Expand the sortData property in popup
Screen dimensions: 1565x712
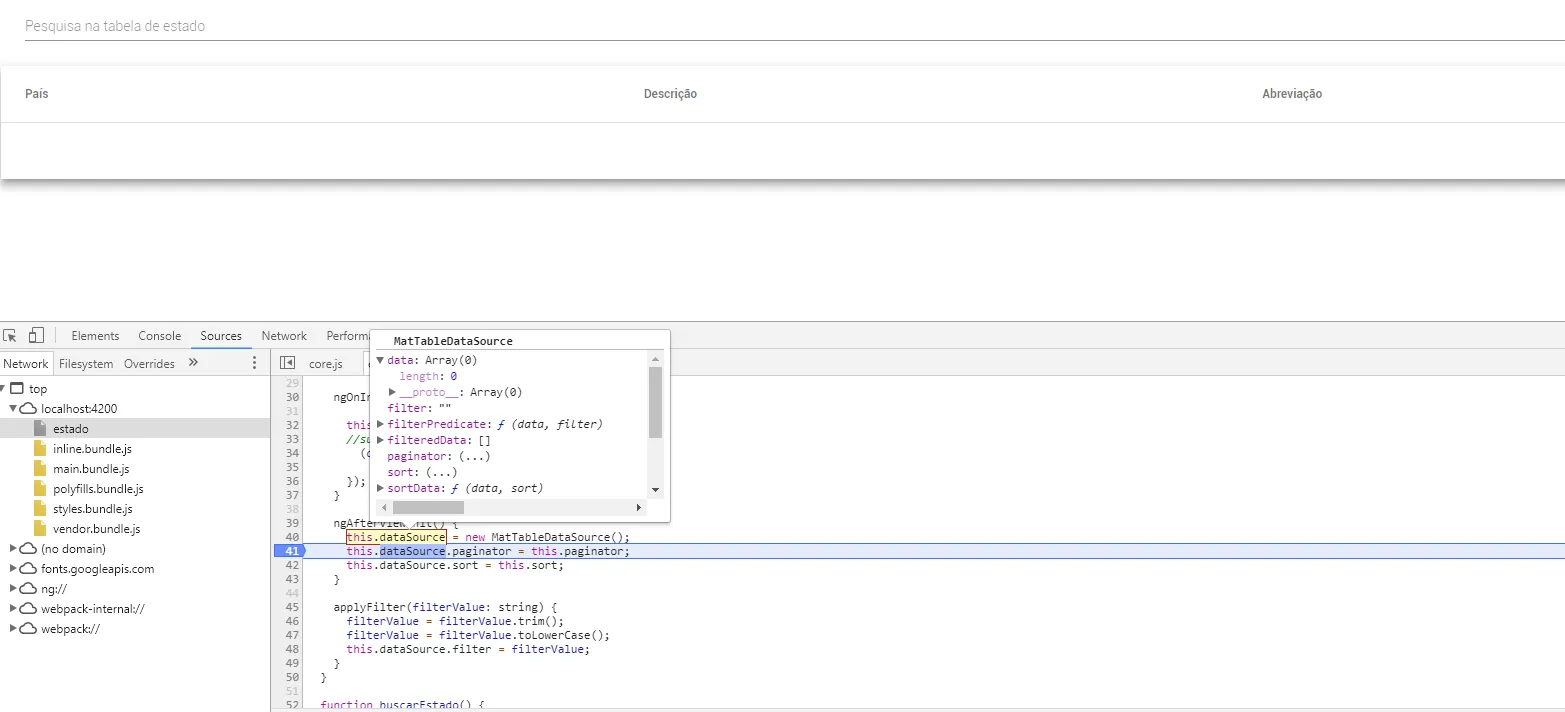pos(380,488)
